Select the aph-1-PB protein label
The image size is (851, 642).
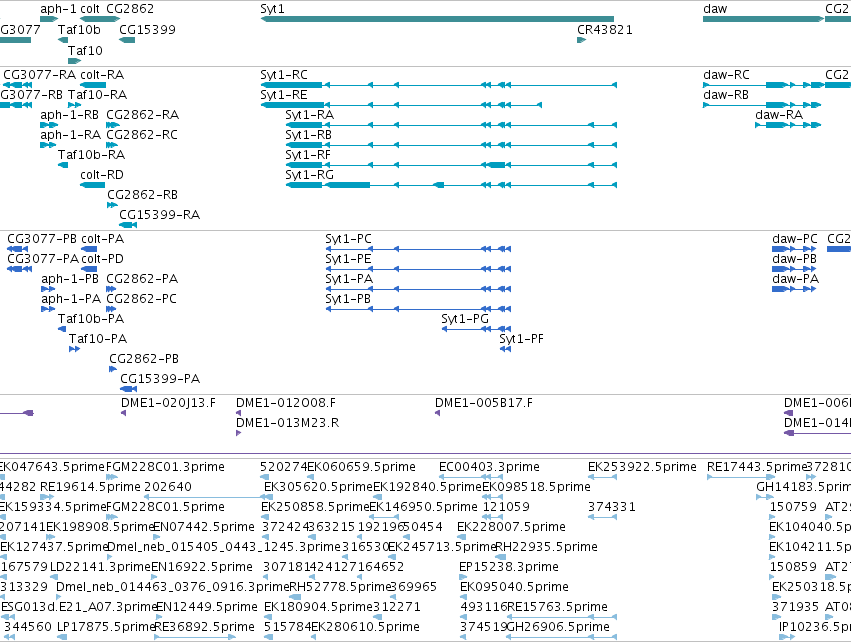[70, 279]
